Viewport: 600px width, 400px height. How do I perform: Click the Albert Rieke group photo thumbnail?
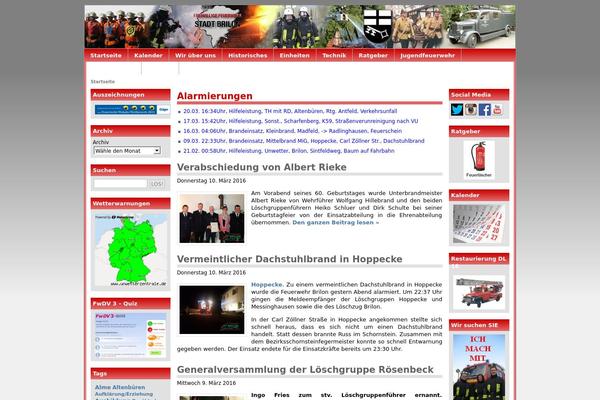point(212,218)
